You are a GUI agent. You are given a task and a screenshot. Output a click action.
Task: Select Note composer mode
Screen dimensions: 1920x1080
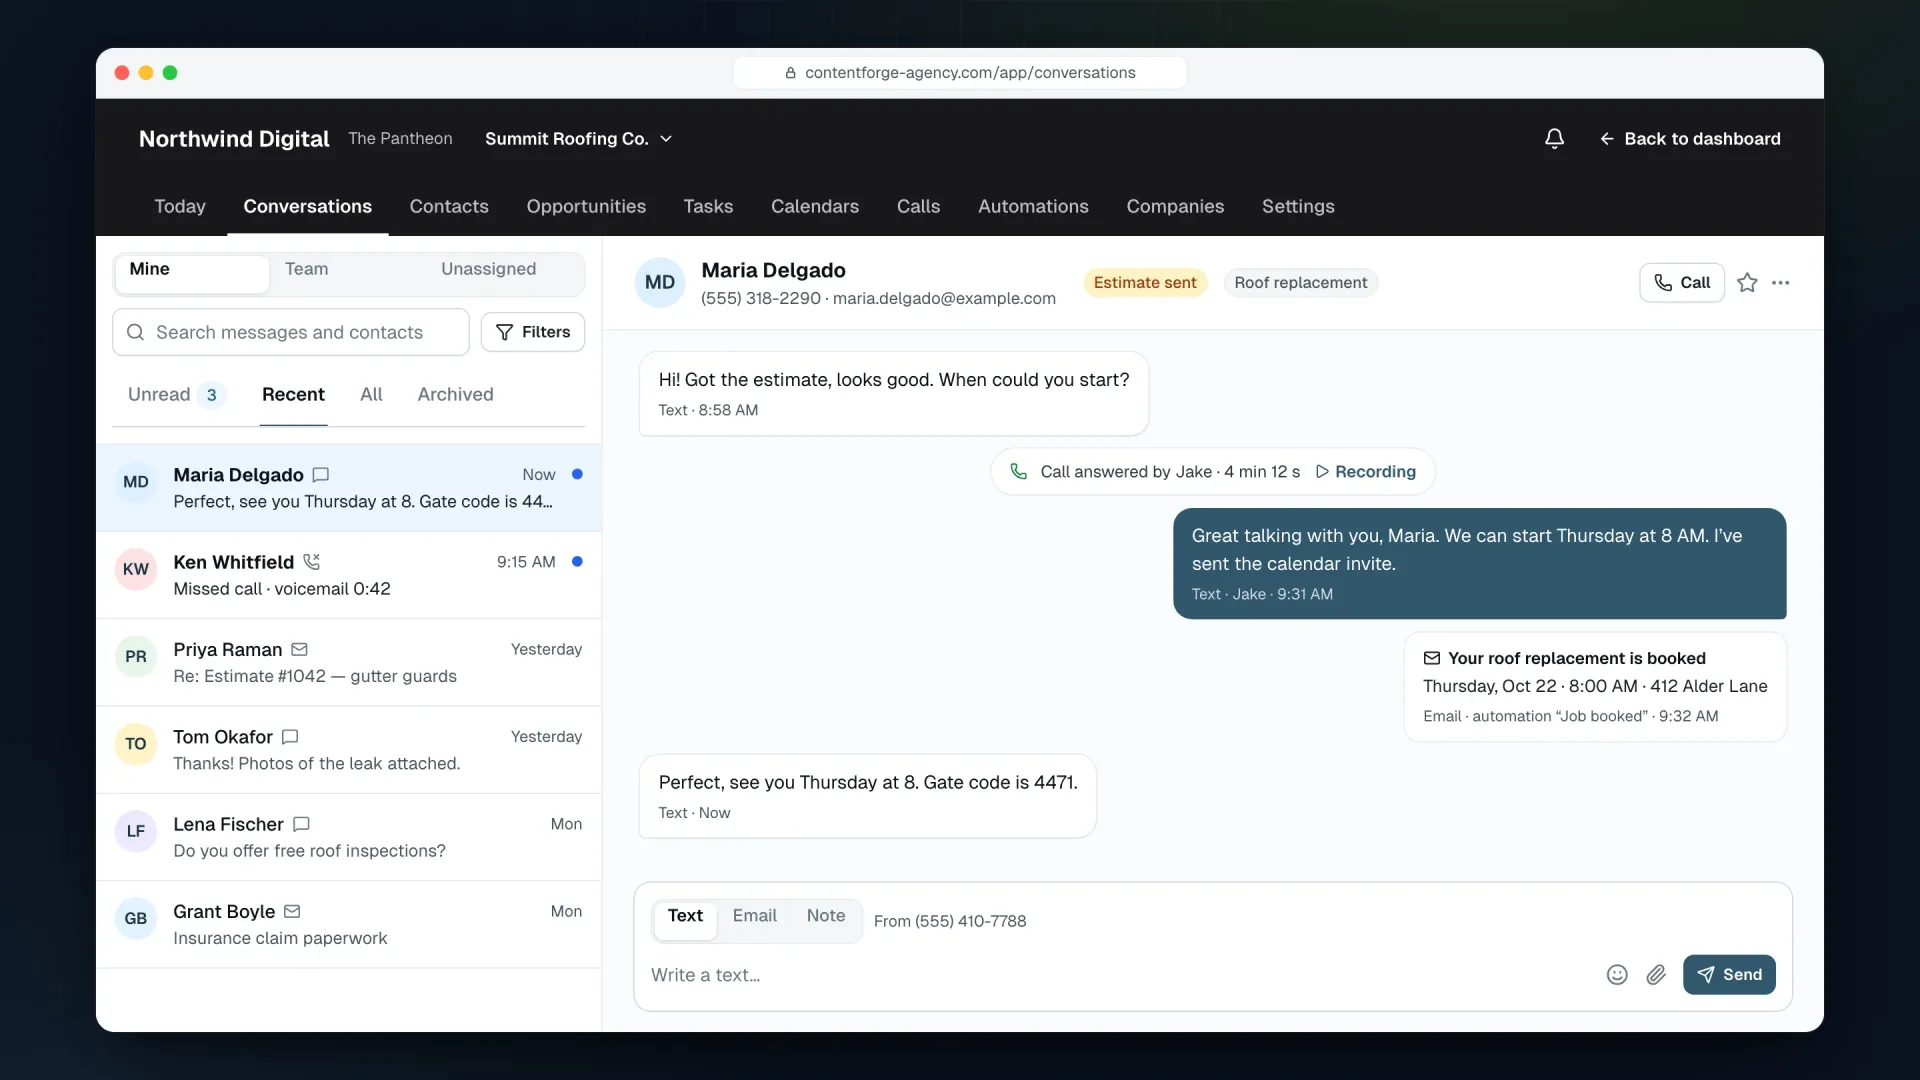tap(826, 916)
